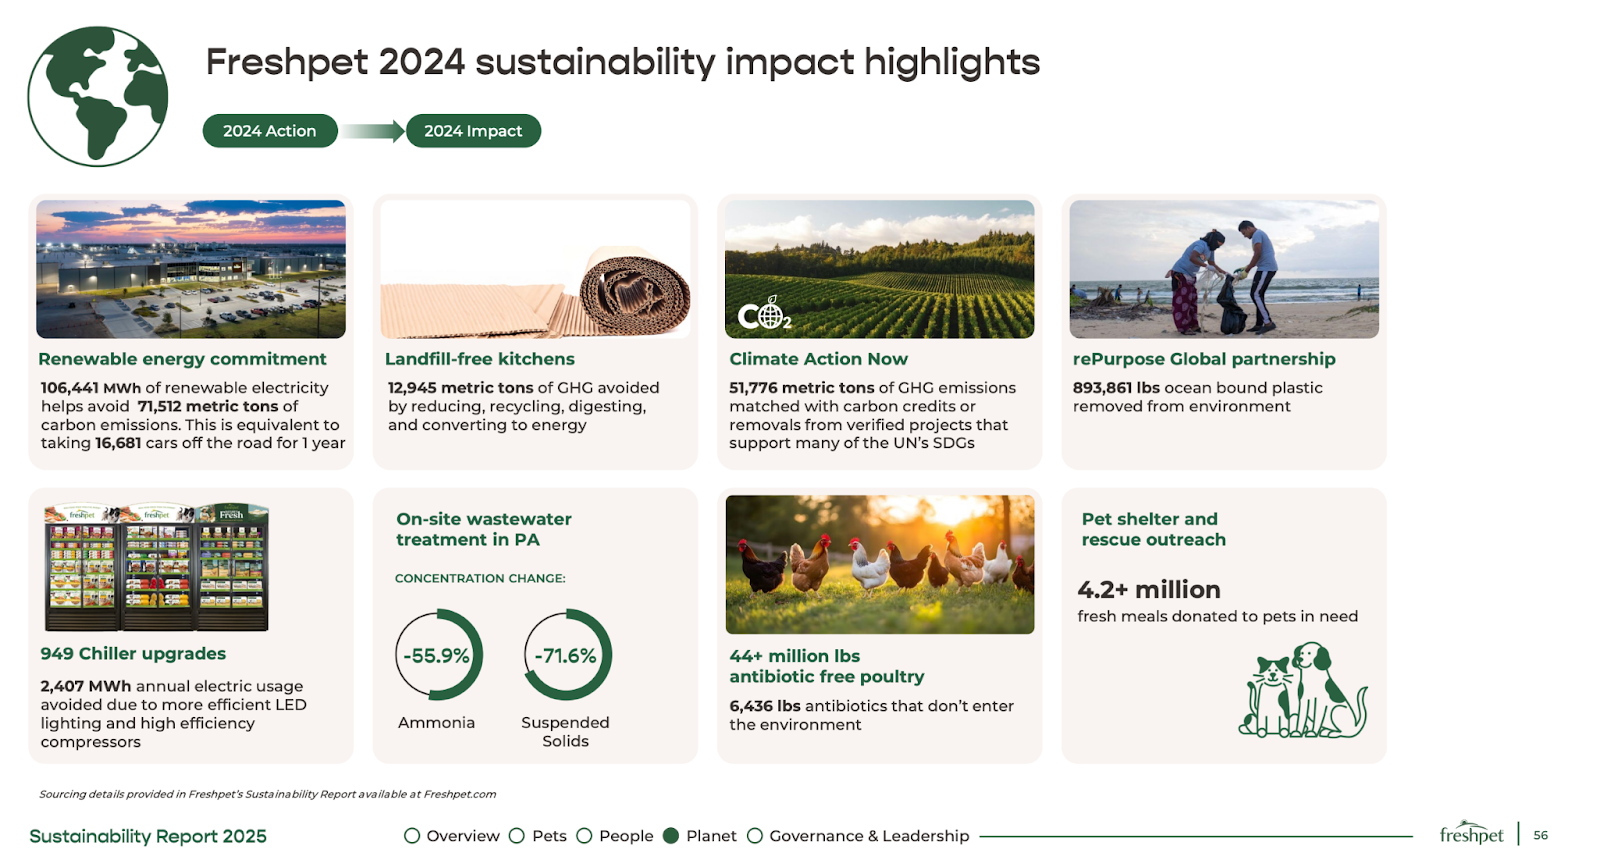The image size is (1600, 863).
Task: Click the Suspended Solids label
Action: click(565, 731)
